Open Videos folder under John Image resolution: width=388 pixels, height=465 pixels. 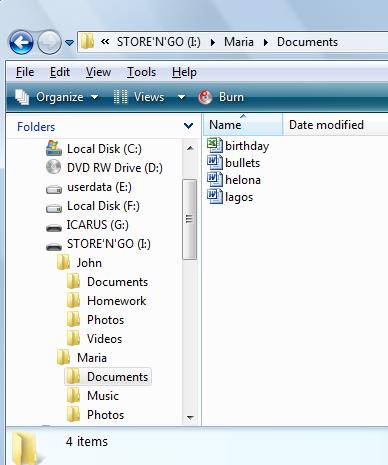click(104, 339)
